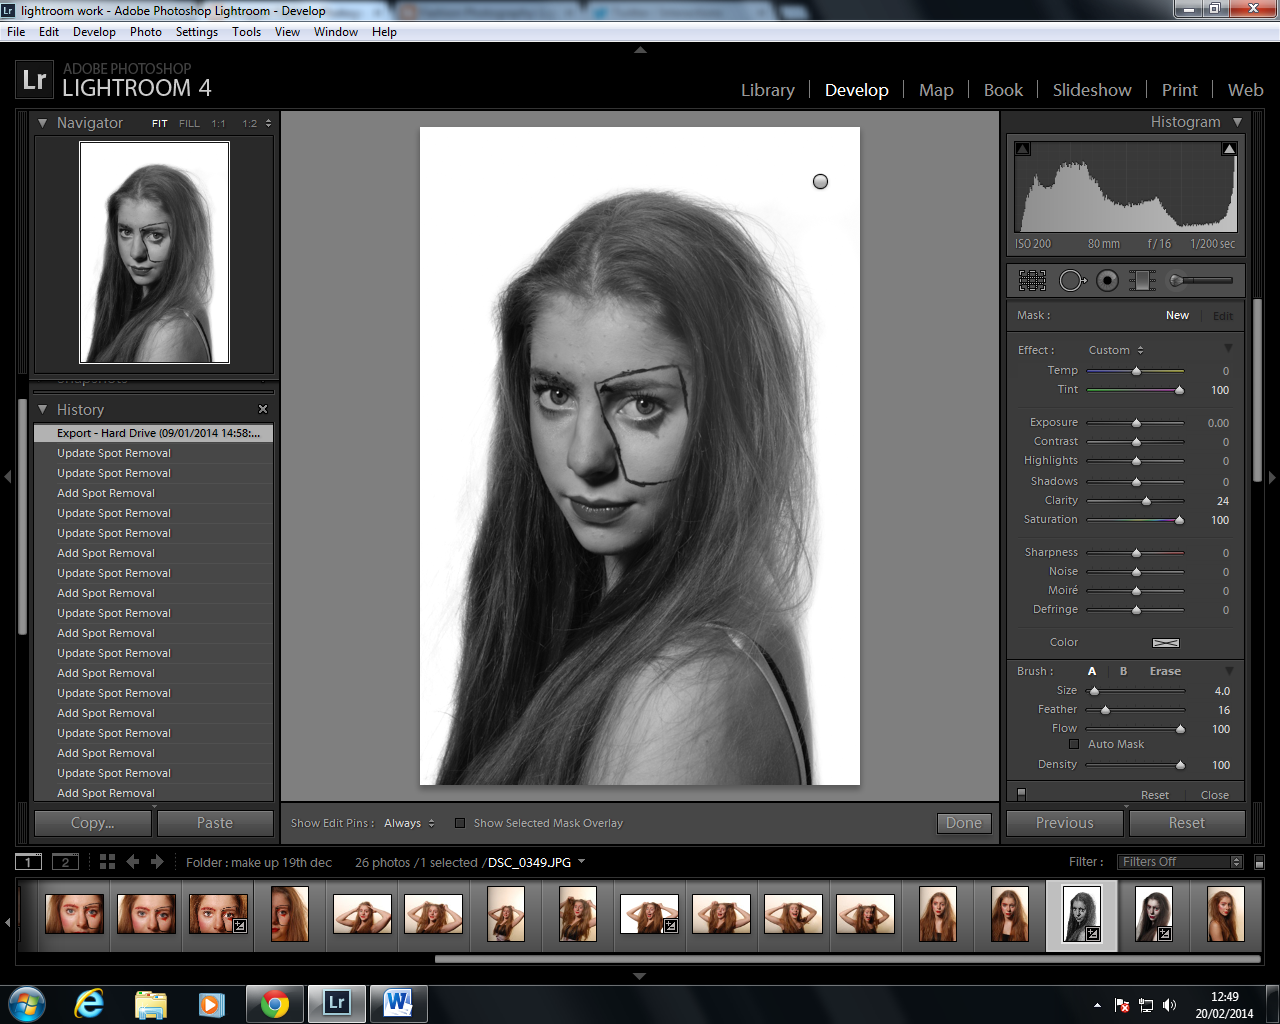Click the Previous button
Image resolution: width=1280 pixels, height=1024 pixels.
[1065, 823]
